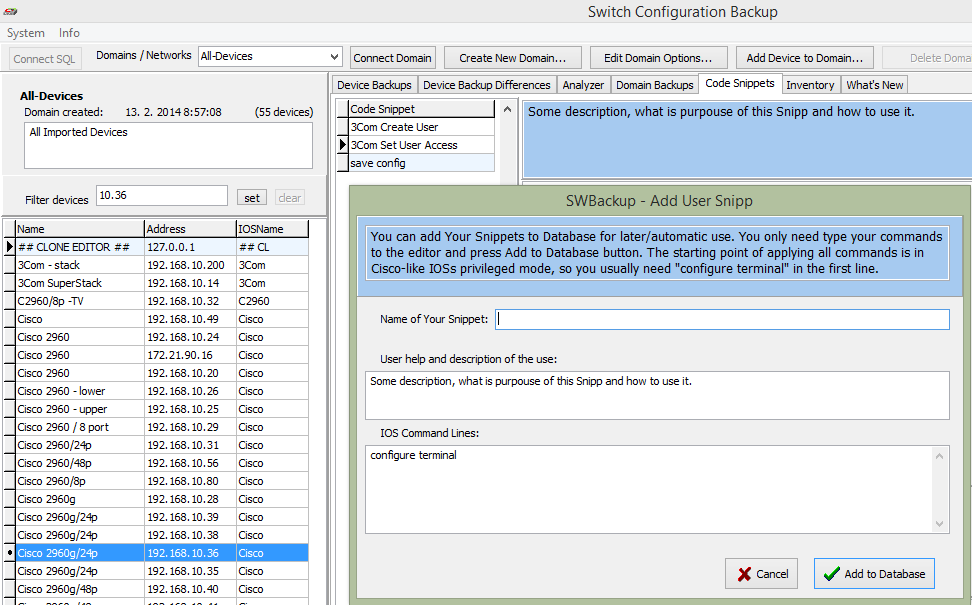Open the Domain Backups tab
Screen dimensions: 972x605
pos(655,85)
